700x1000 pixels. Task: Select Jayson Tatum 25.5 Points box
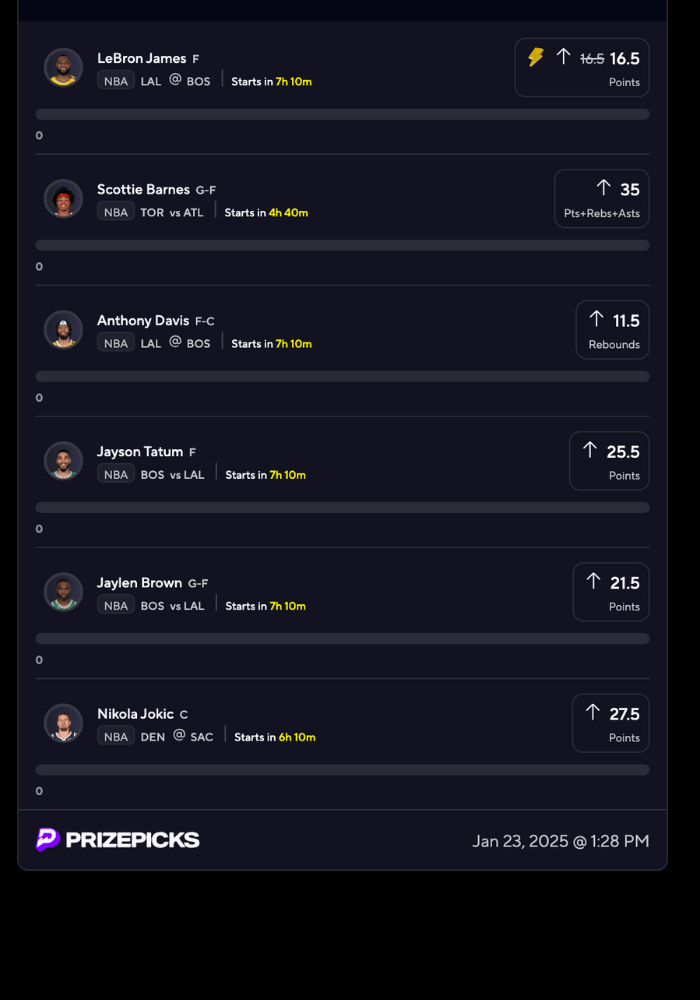(609, 461)
